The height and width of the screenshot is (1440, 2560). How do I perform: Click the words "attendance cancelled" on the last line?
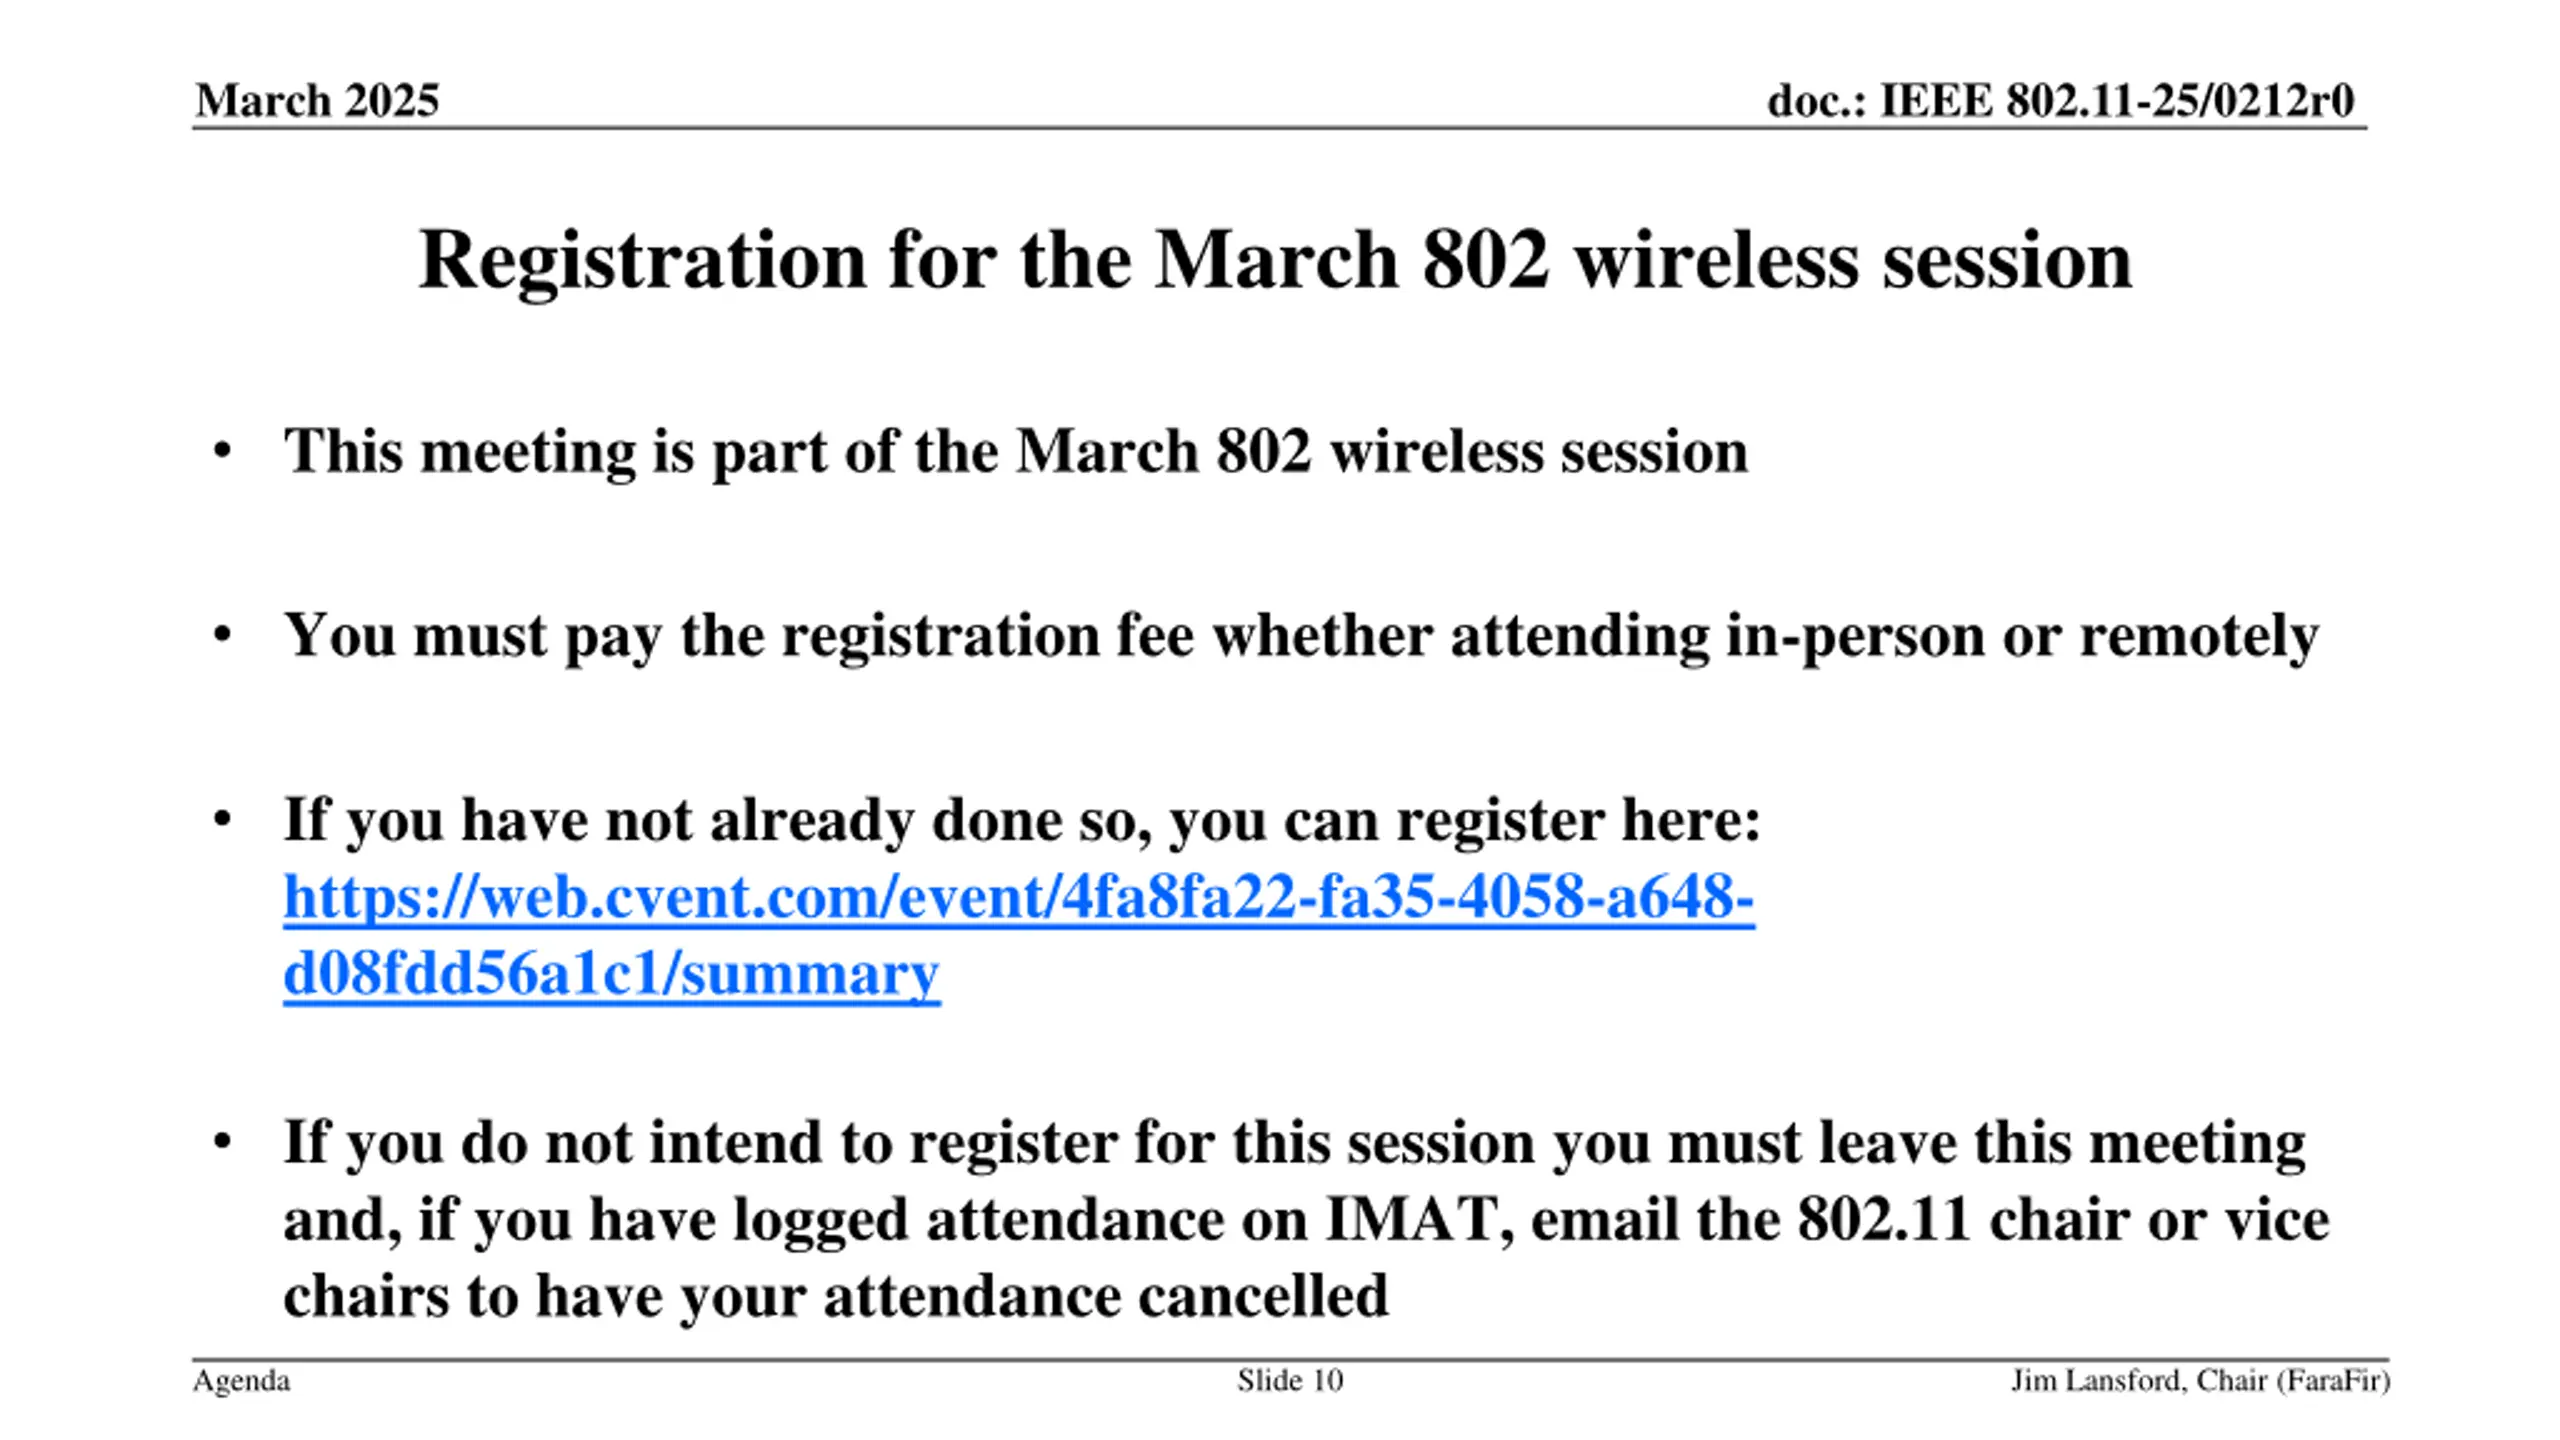coord(1106,1296)
